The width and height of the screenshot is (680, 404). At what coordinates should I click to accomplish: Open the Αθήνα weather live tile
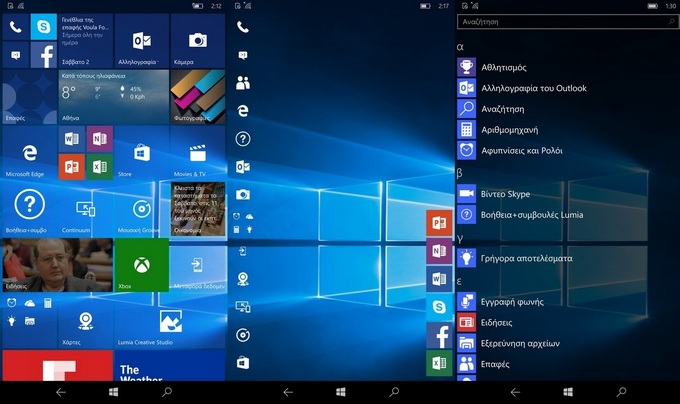click(114, 97)
